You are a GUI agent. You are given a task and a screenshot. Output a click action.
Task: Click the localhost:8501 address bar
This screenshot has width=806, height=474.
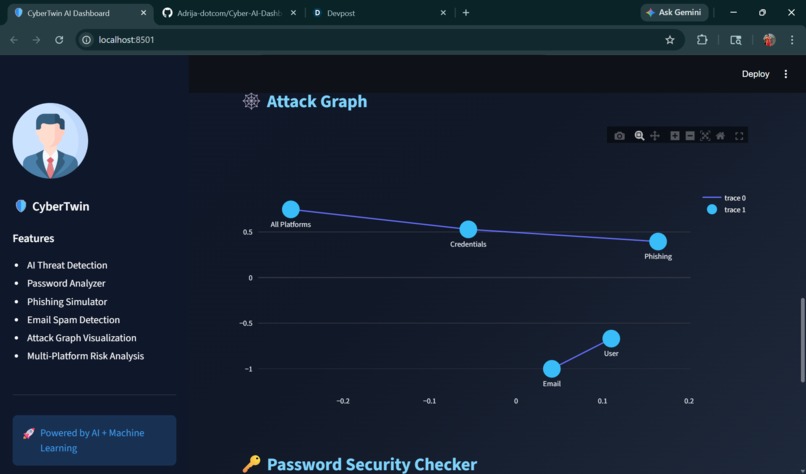[x=380, y=40]
